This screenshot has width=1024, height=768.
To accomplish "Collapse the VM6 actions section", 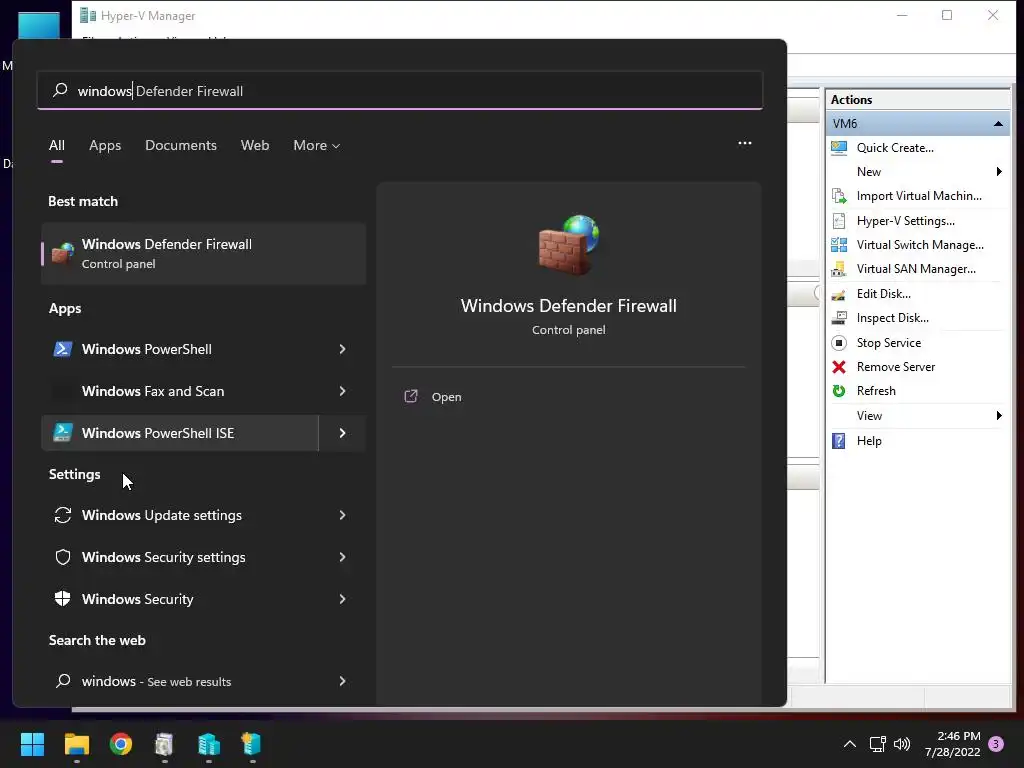I will [x=998, y=123].
